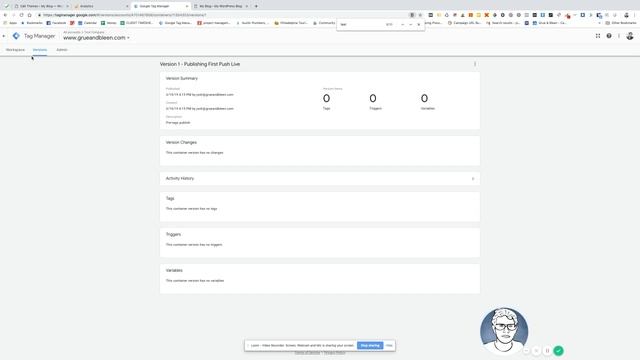Click the Google account avatar in Tag Manager
Image resolution: width=640 pixels, height=360 pixels.
630,36
